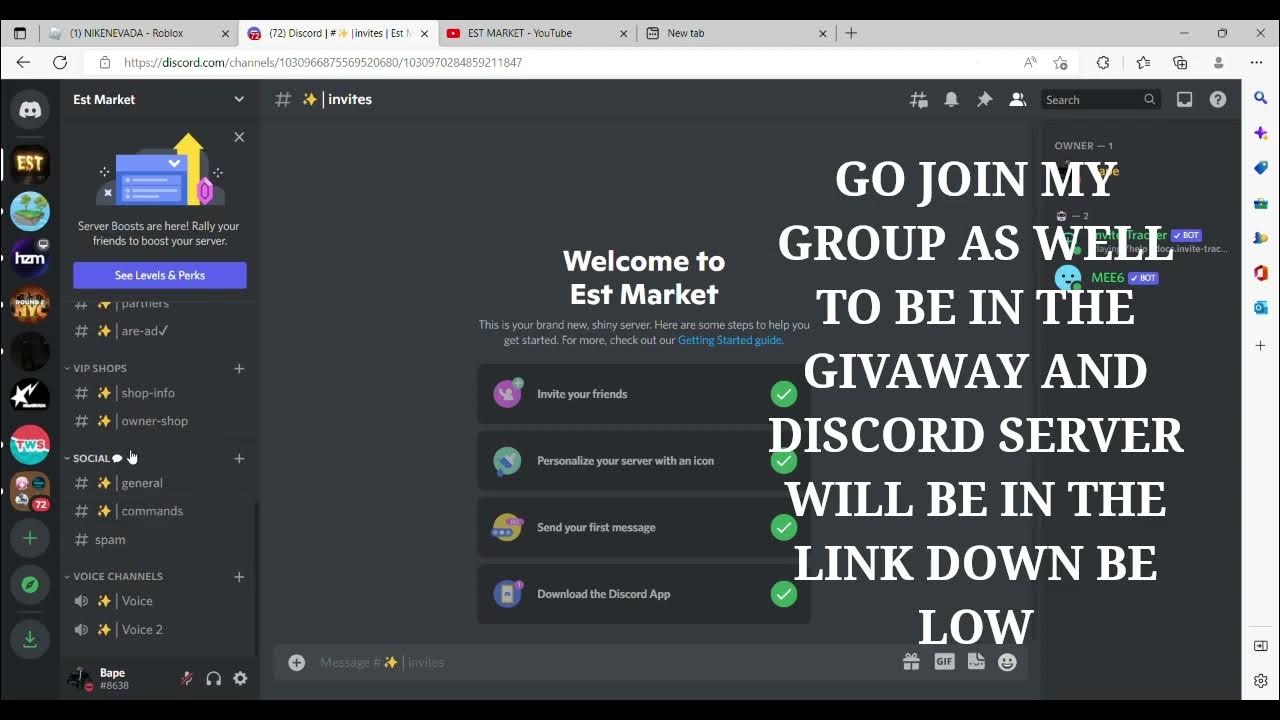Image resolution: width=1280 pixels, height=720 pixels.
Task: Create channel in VIP SHOPS category
Action: click(x=239, y=368)
